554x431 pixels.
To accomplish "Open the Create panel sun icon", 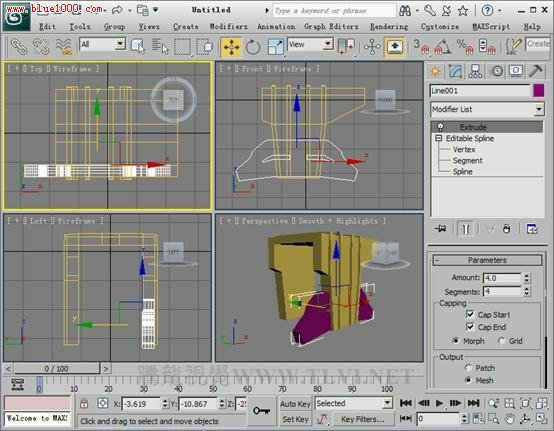I will [436, 71].
